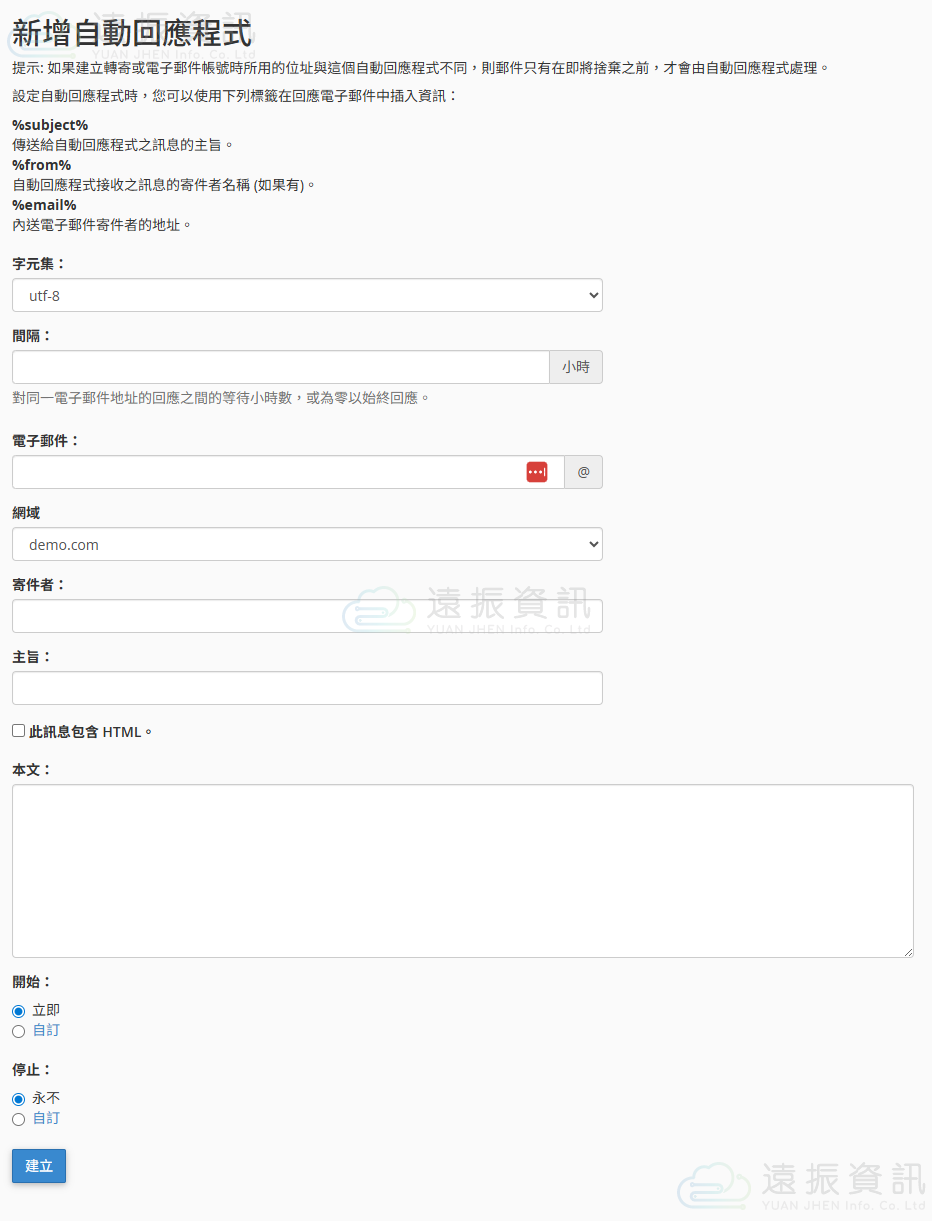
Task: Click the red password manager icon in email field
Action: [537, 472]
